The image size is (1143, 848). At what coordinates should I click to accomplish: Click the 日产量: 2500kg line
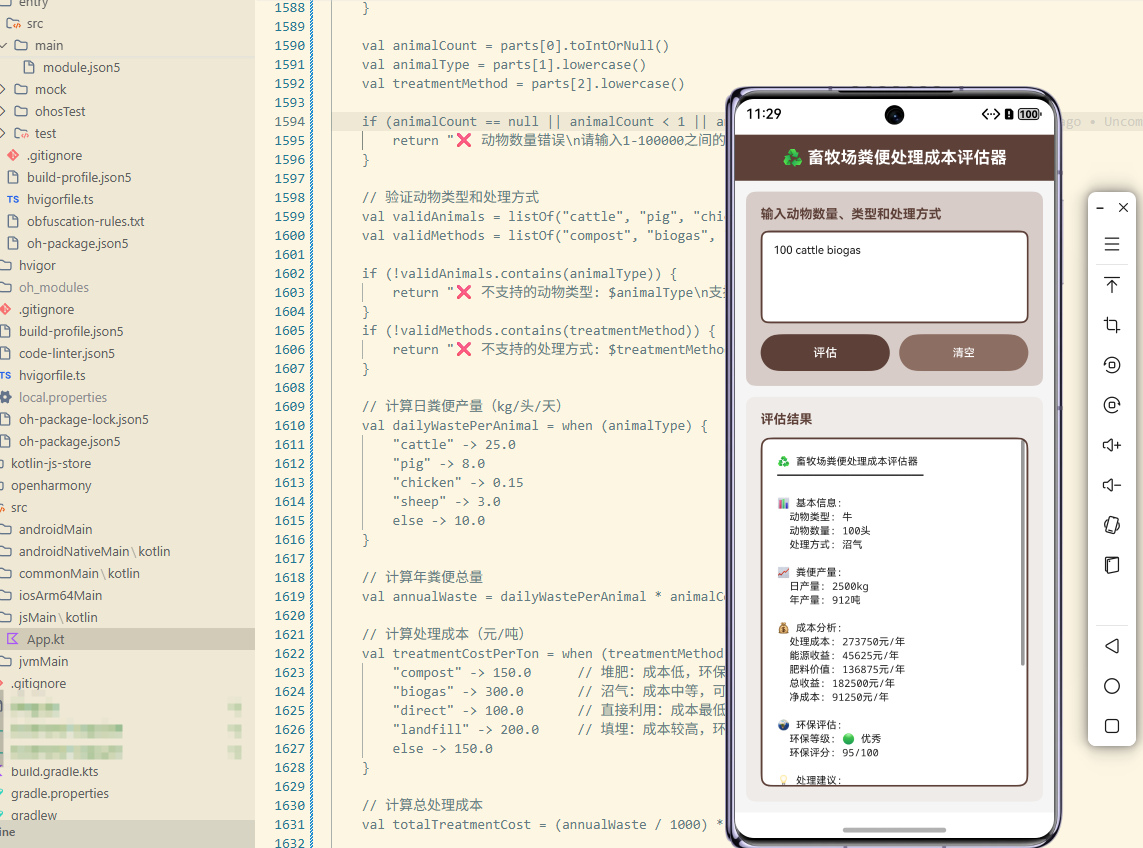(829, 586)
